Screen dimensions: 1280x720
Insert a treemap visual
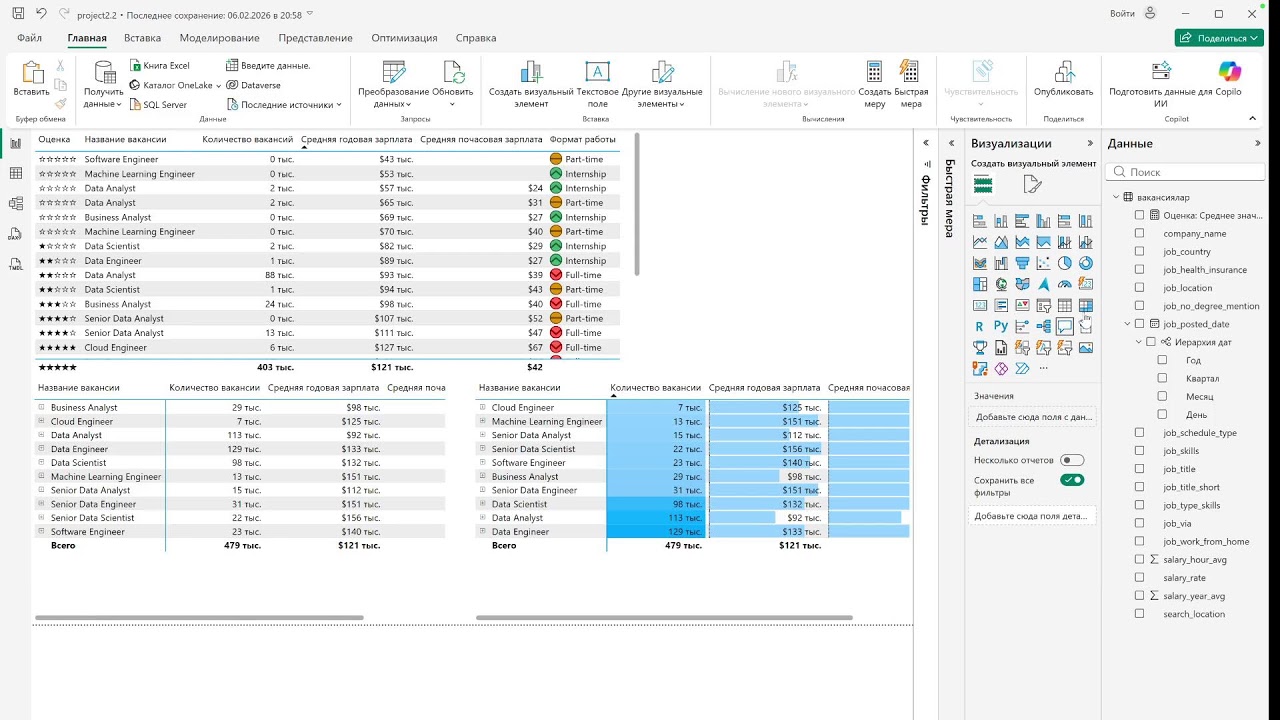(980, 284)
